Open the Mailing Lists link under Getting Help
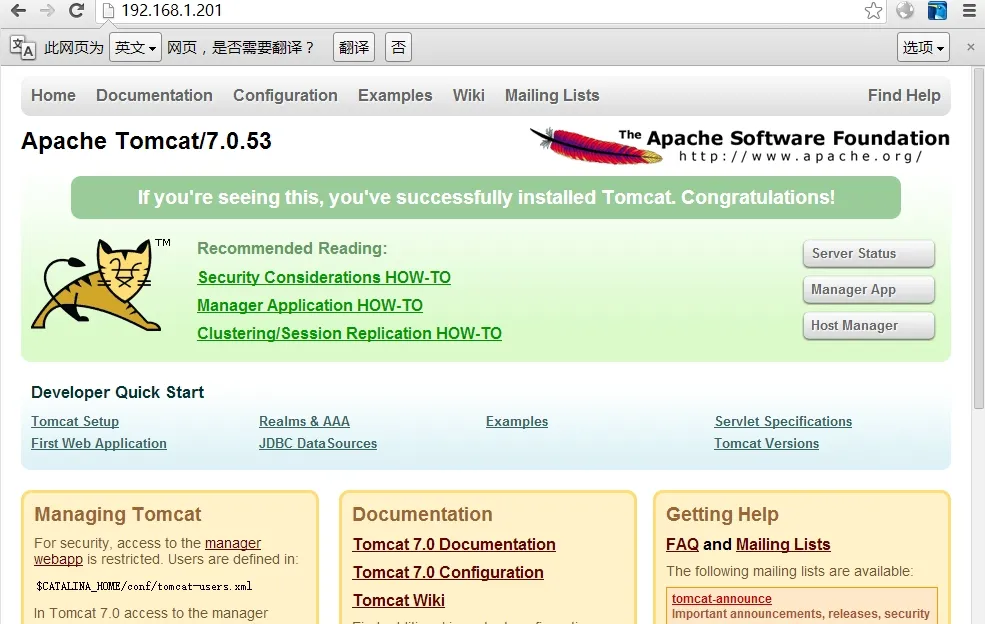Image resolution: width=985 pixels, height=624 pixels. coord(783,544)
